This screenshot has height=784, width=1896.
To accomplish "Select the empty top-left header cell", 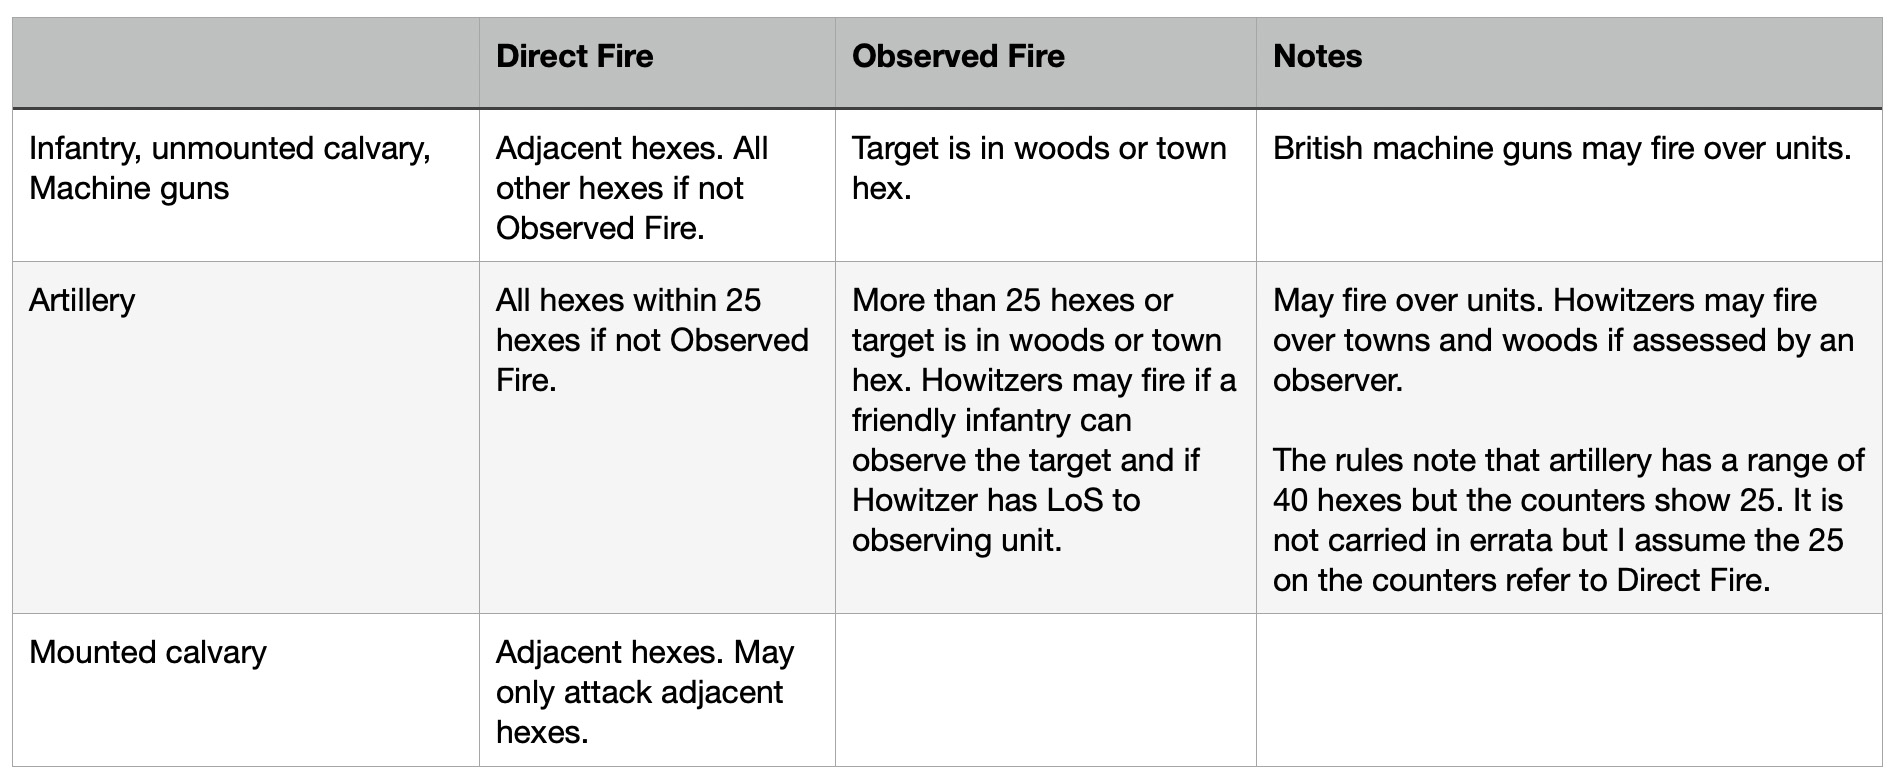I will (x=246, y=62).
